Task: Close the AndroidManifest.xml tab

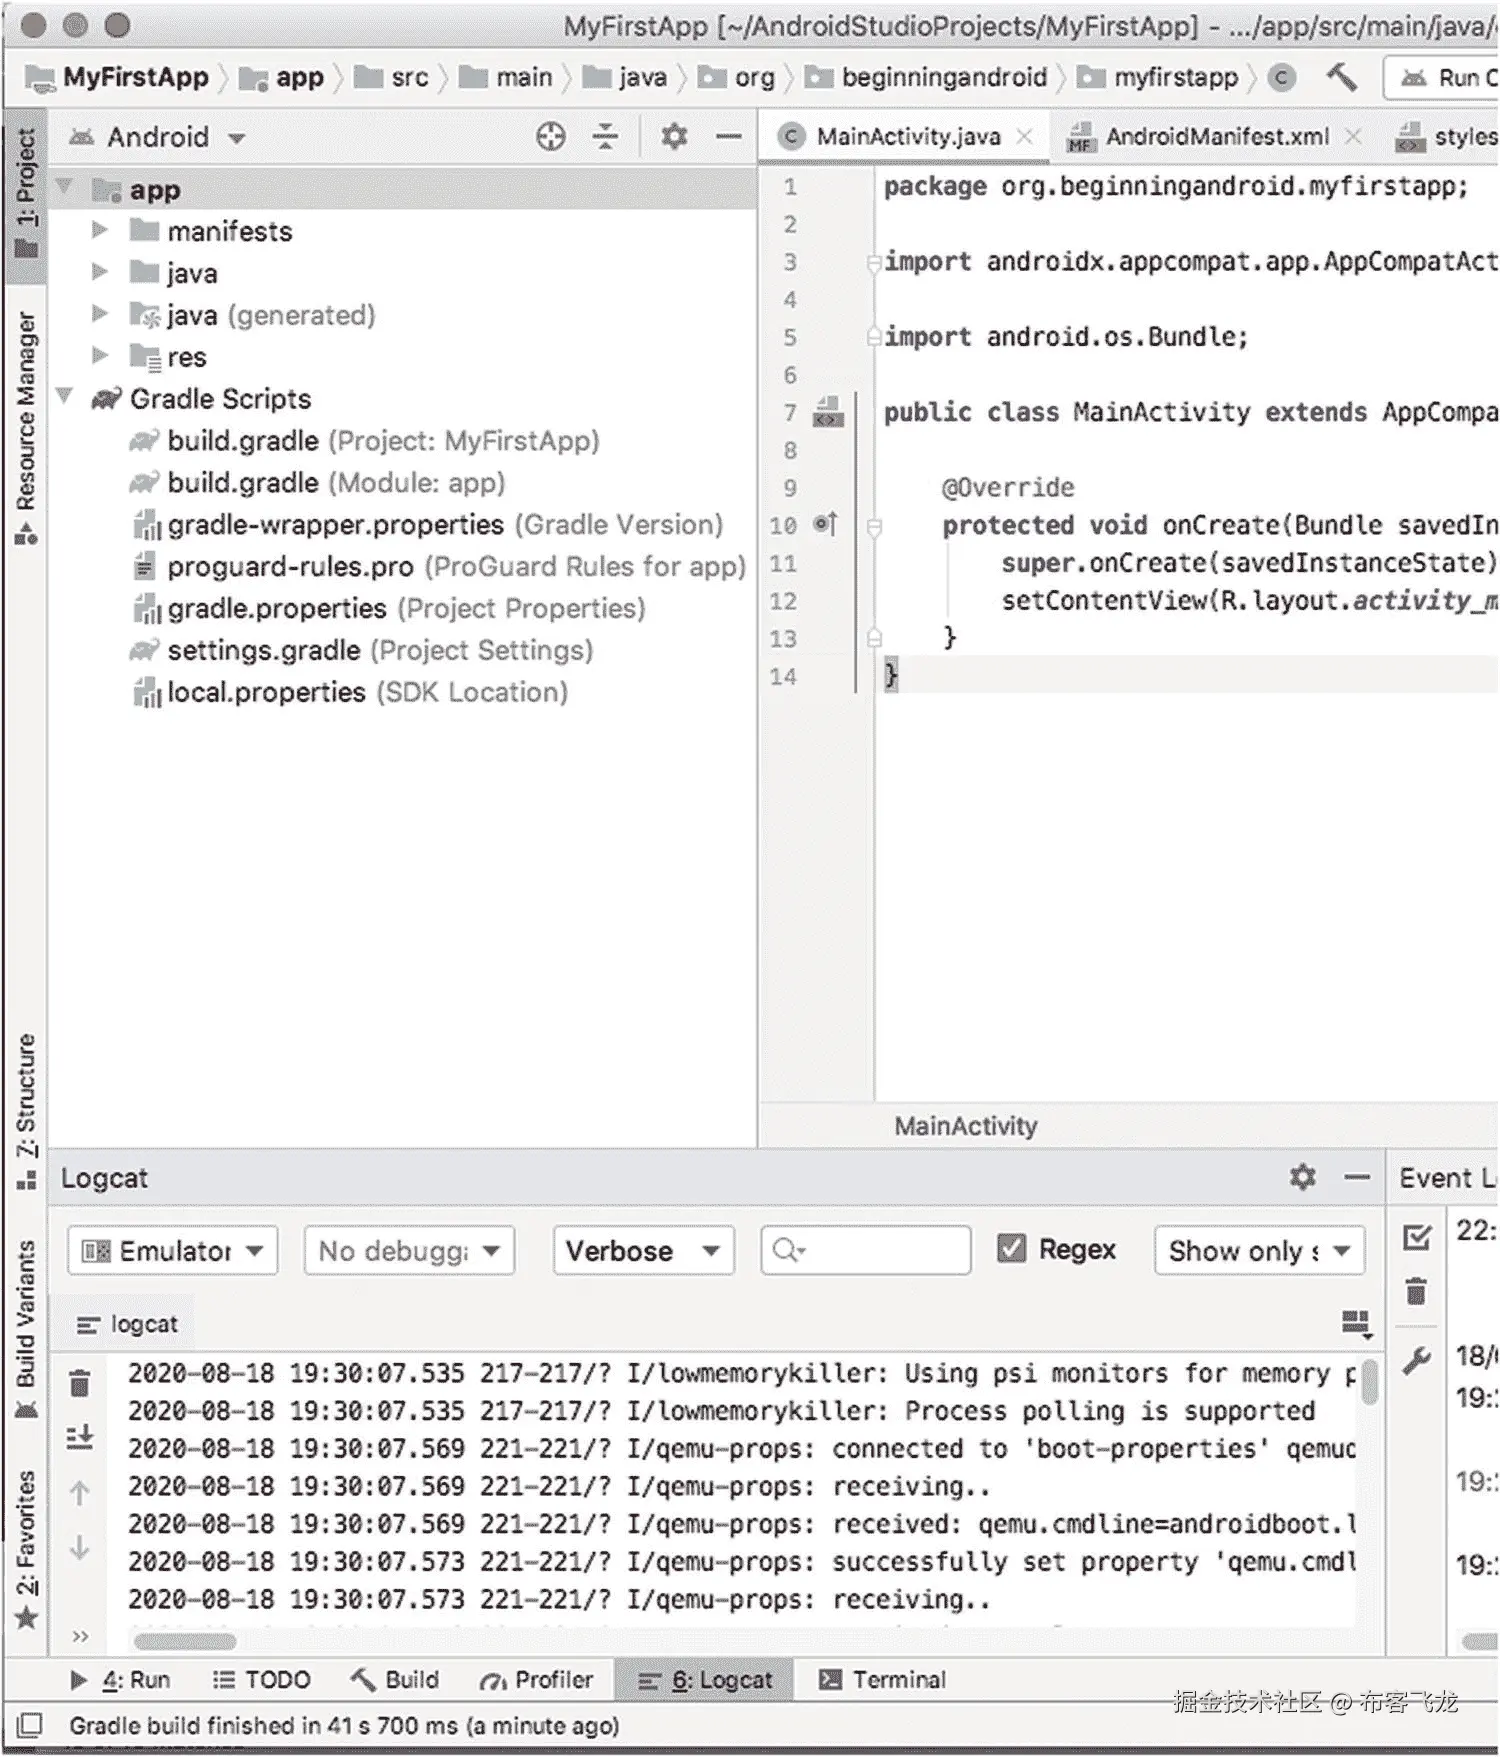Action: click(1352, 136)
